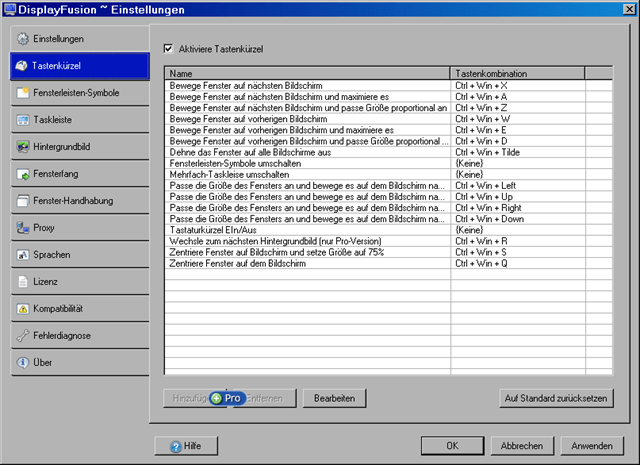Toggle the Aktiviere Tastenkürzel checkbox
The height and width of the screenshot is (465, 640).
[x=168, y=49]
